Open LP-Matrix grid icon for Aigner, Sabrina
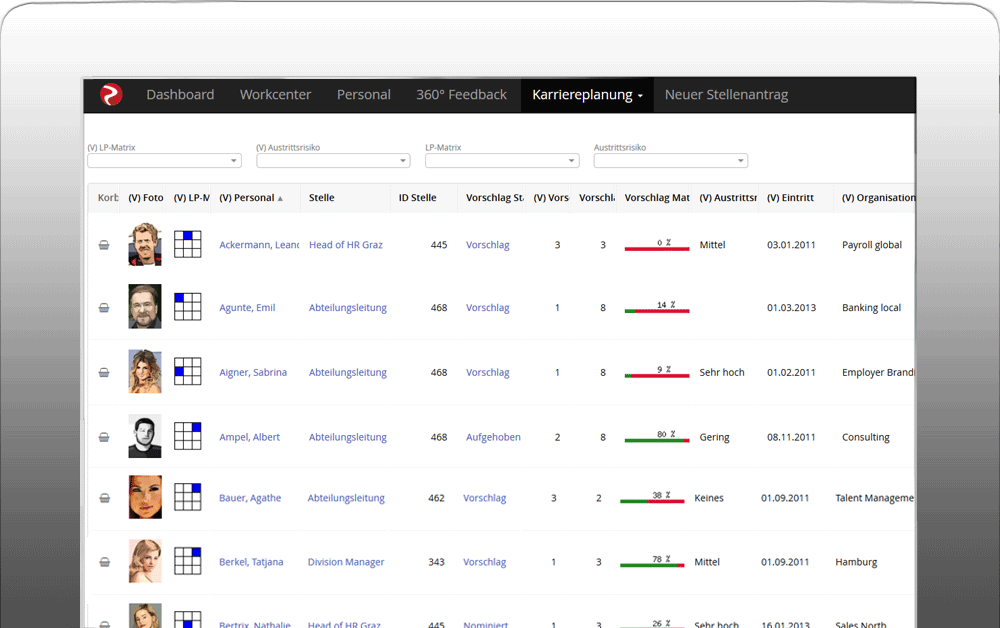1000x628 pixels. (x=188, y=371)
